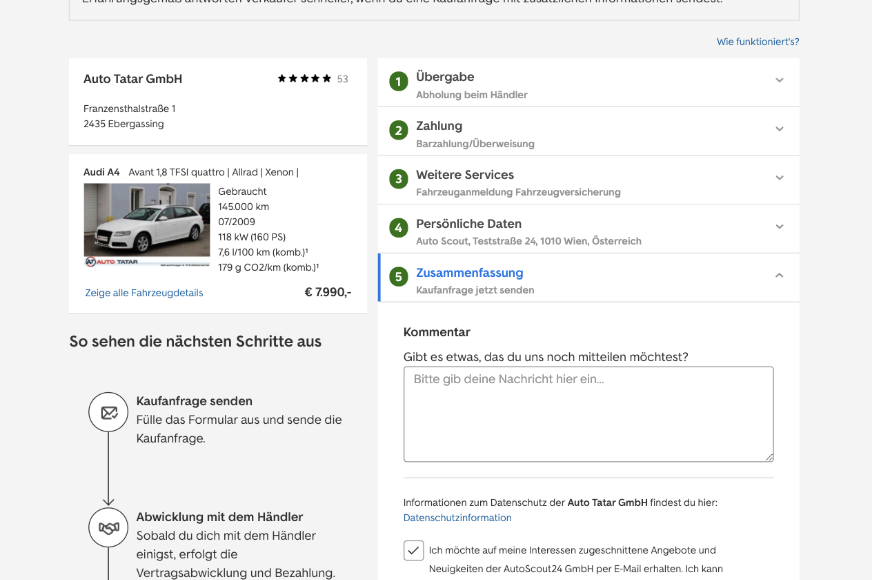Open the Zahlung step header
872x580 pixels.
coord(588,131)
